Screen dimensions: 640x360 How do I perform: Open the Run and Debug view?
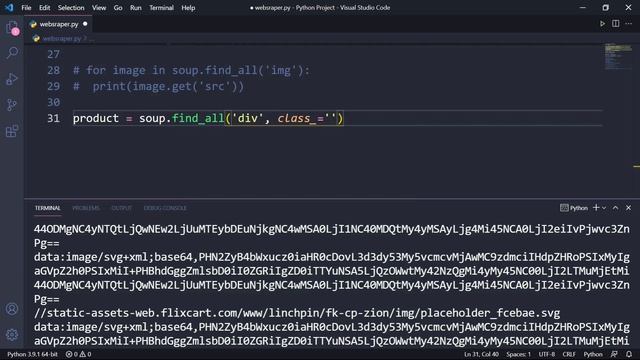12,79
